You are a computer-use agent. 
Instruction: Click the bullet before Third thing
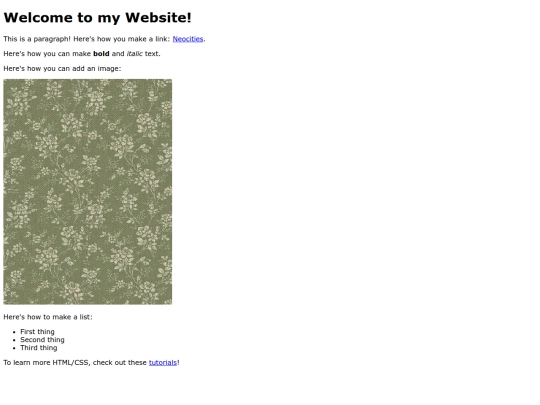(14, 348)
